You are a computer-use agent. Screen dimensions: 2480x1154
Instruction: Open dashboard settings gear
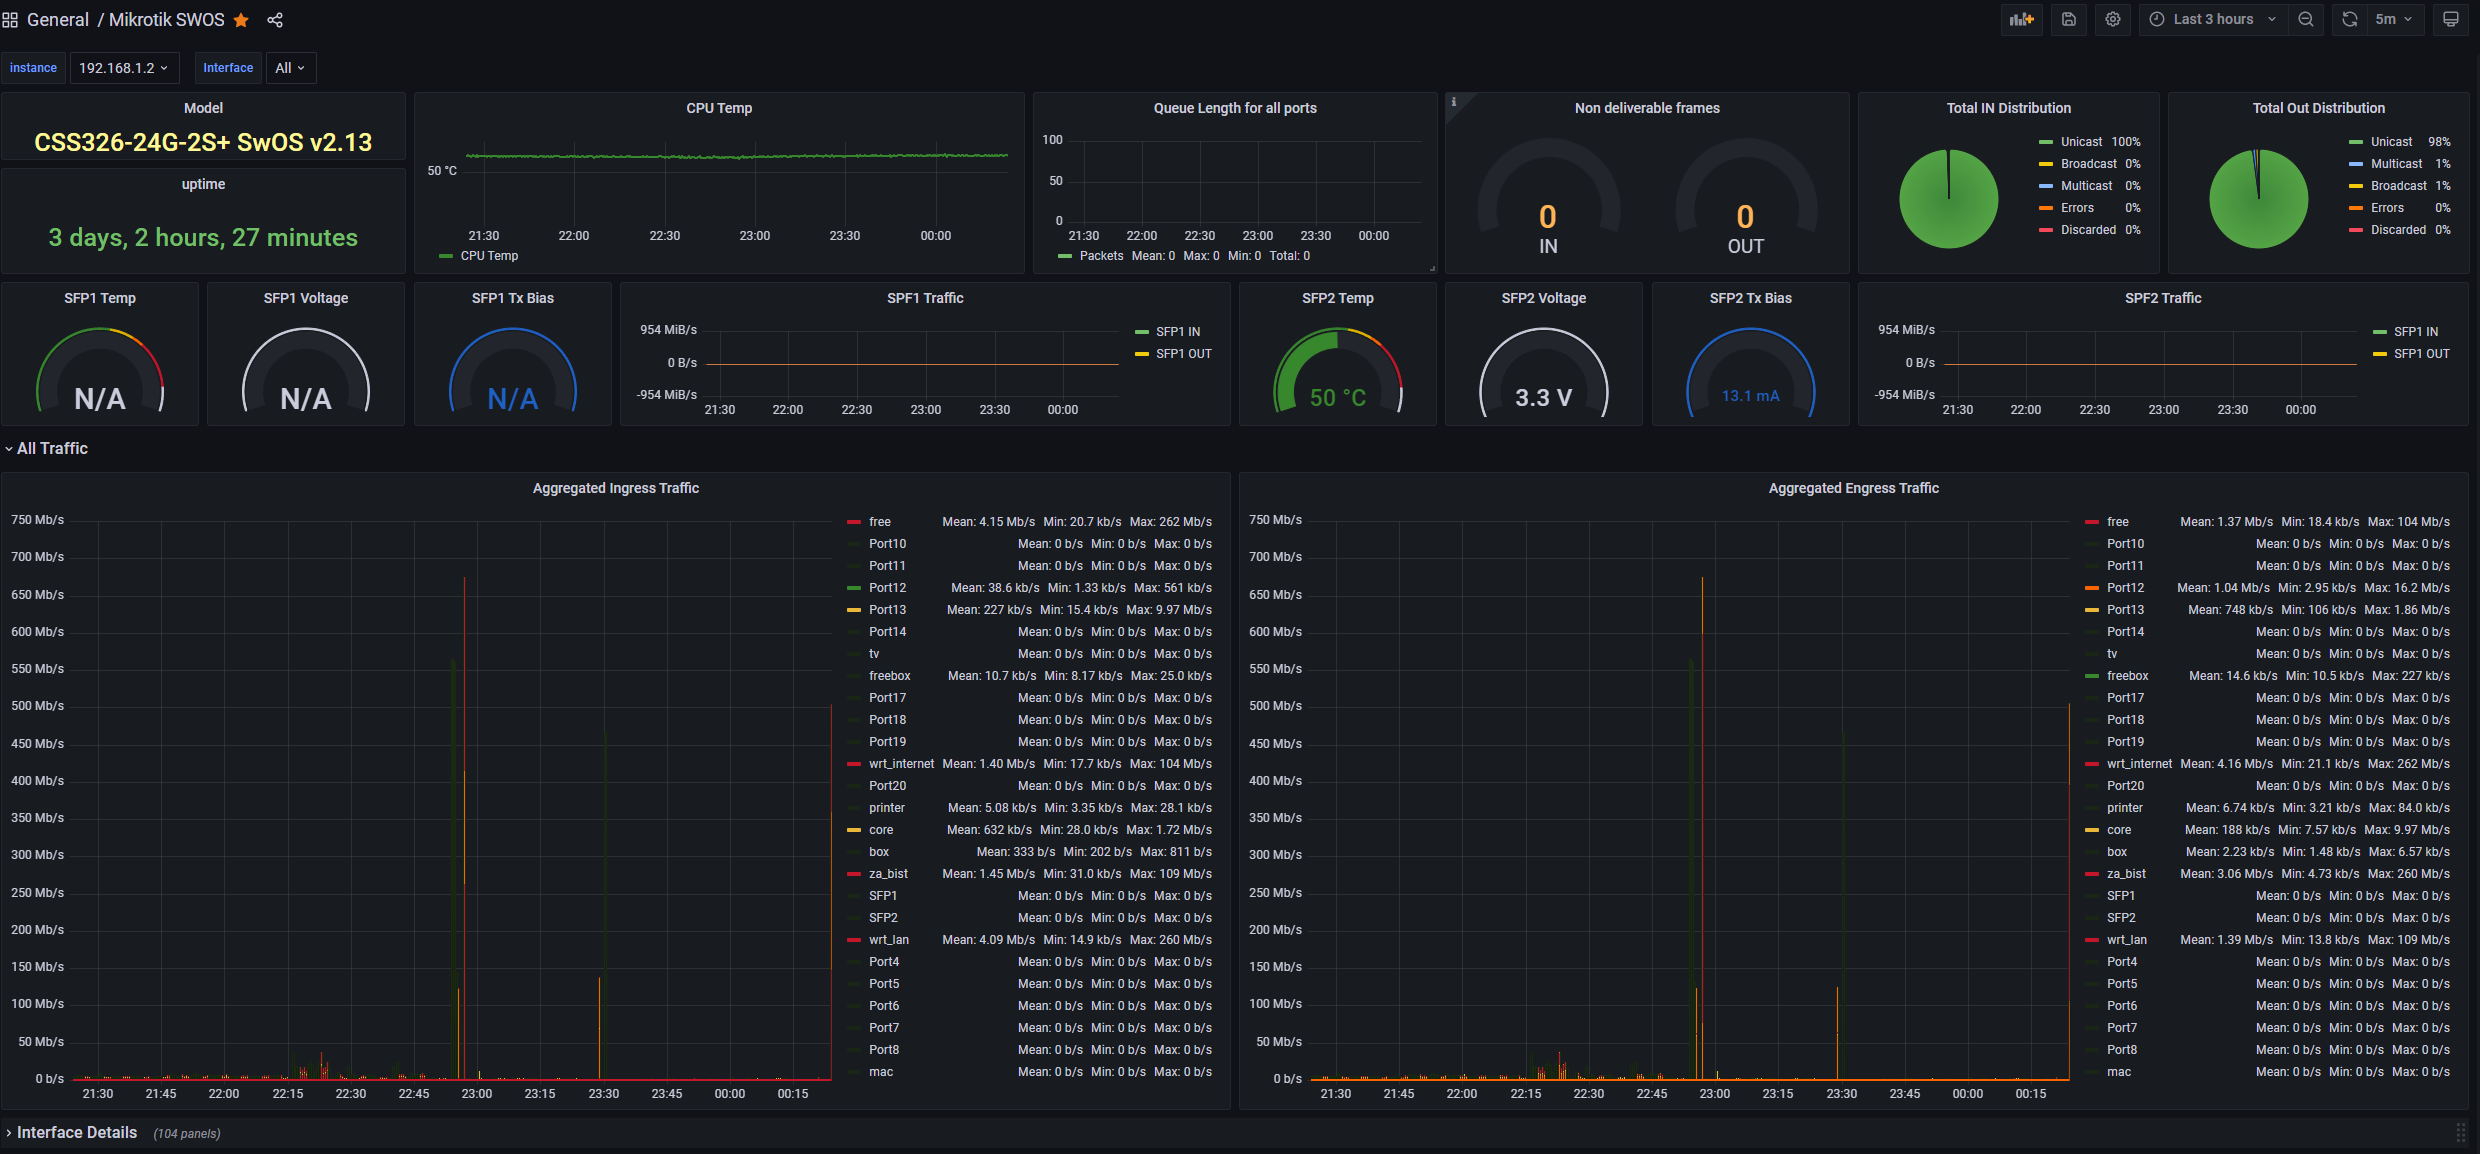(2112, 19)
